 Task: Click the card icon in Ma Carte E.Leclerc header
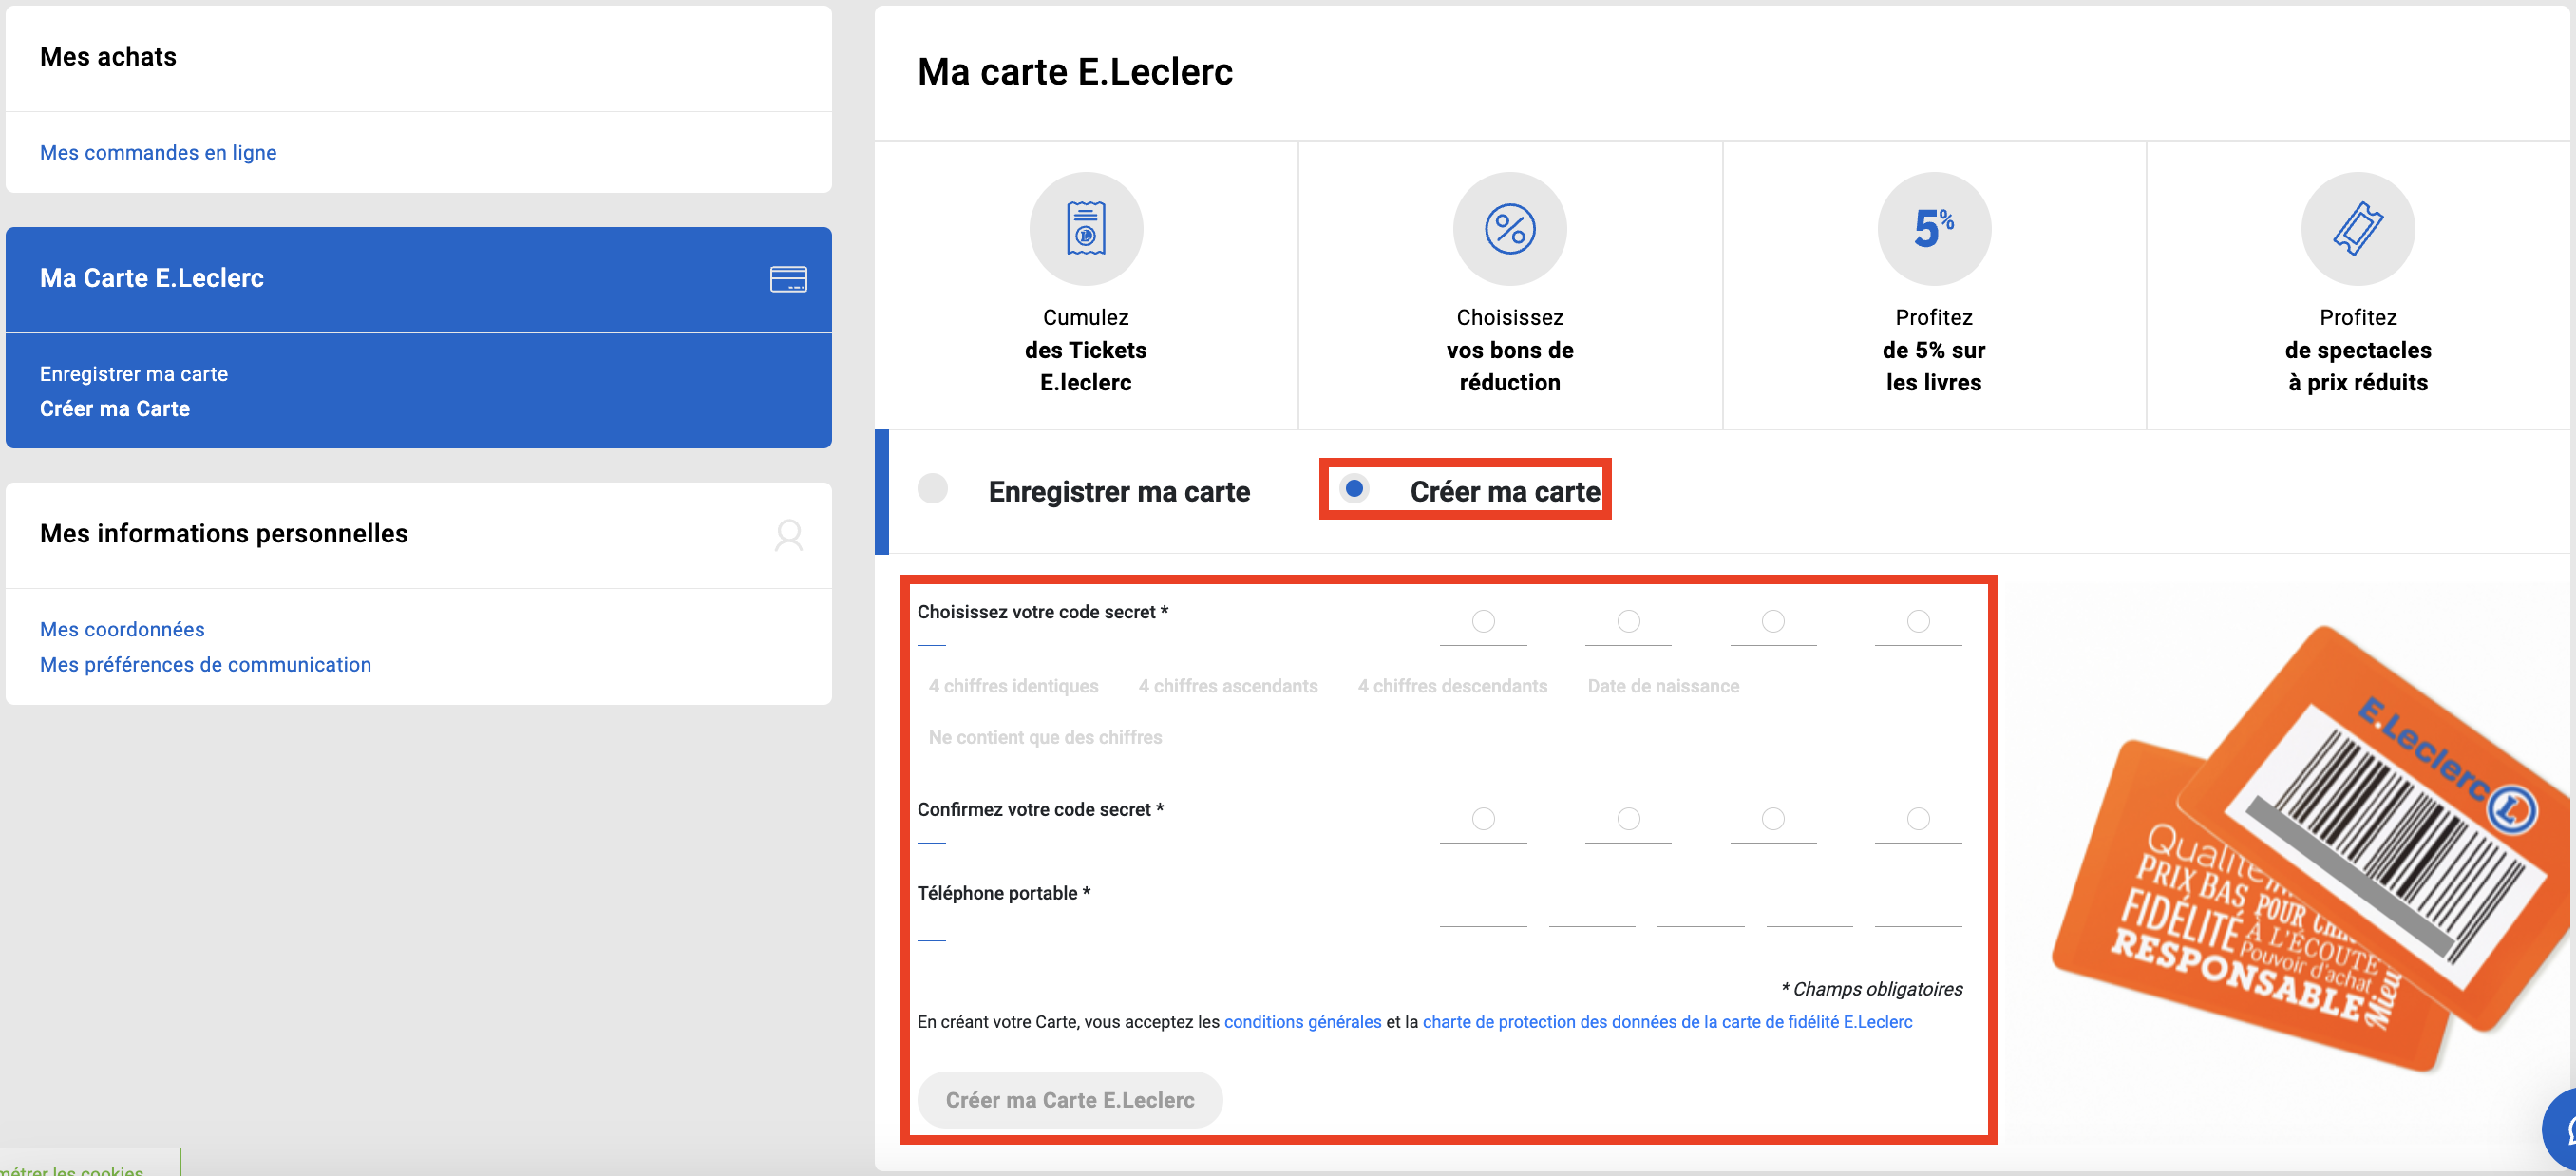pyautogui.click(x=788, y=279)
